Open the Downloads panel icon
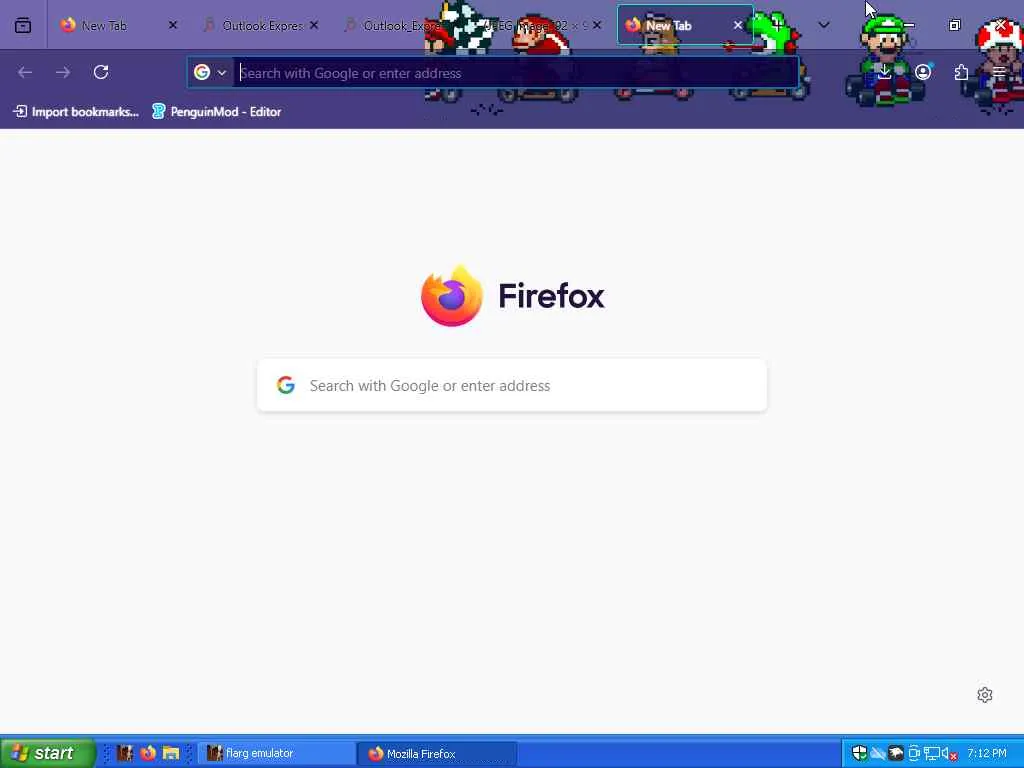 tap(884, 72)
